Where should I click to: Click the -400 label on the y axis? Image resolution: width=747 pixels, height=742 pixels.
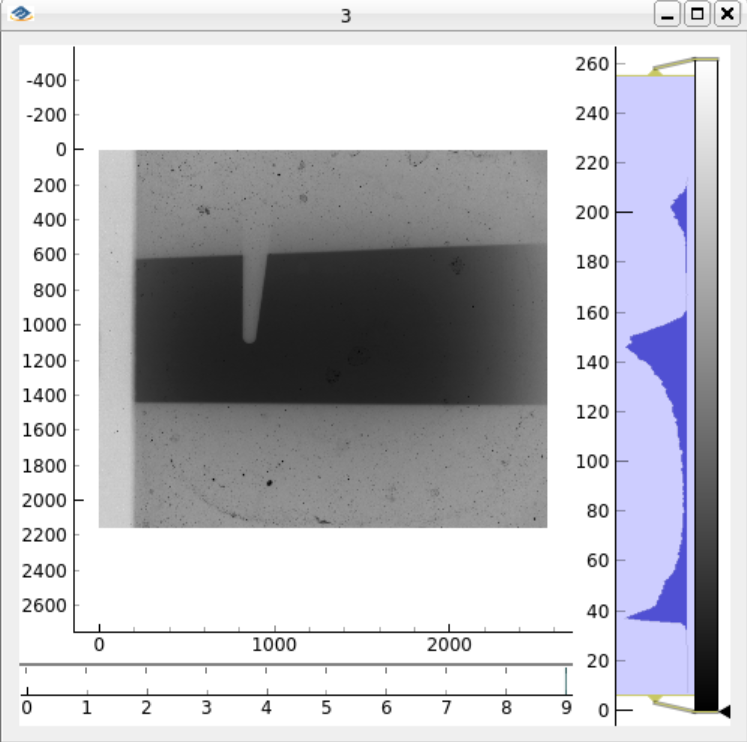[47, 80]
